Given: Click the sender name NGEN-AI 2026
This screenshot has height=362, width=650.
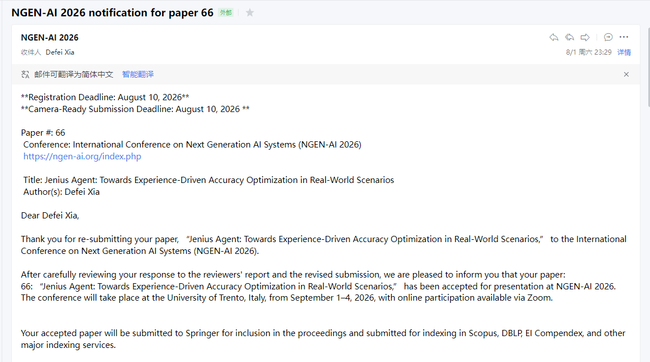Looking at the screenshot, I should (50, 37).
